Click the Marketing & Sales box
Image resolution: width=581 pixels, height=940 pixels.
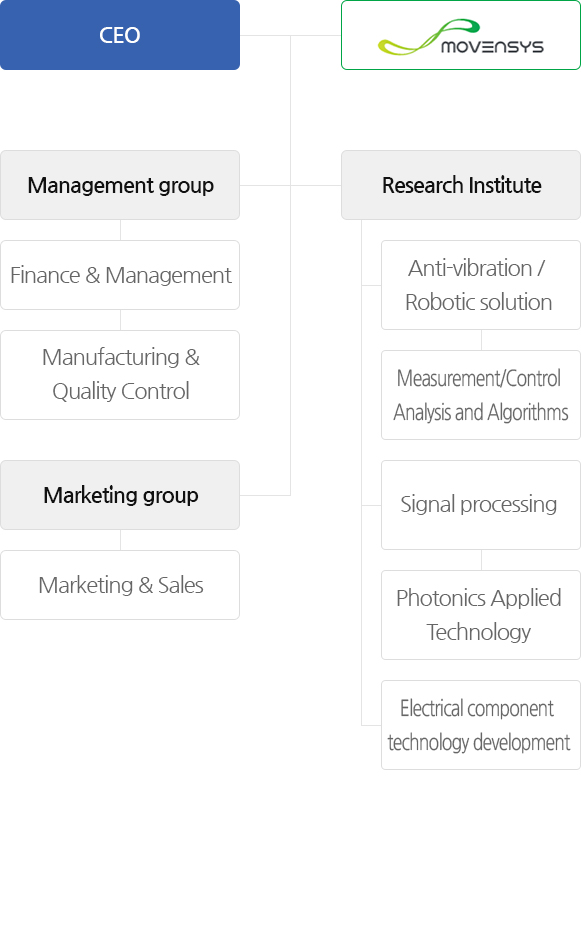(120, 585)
